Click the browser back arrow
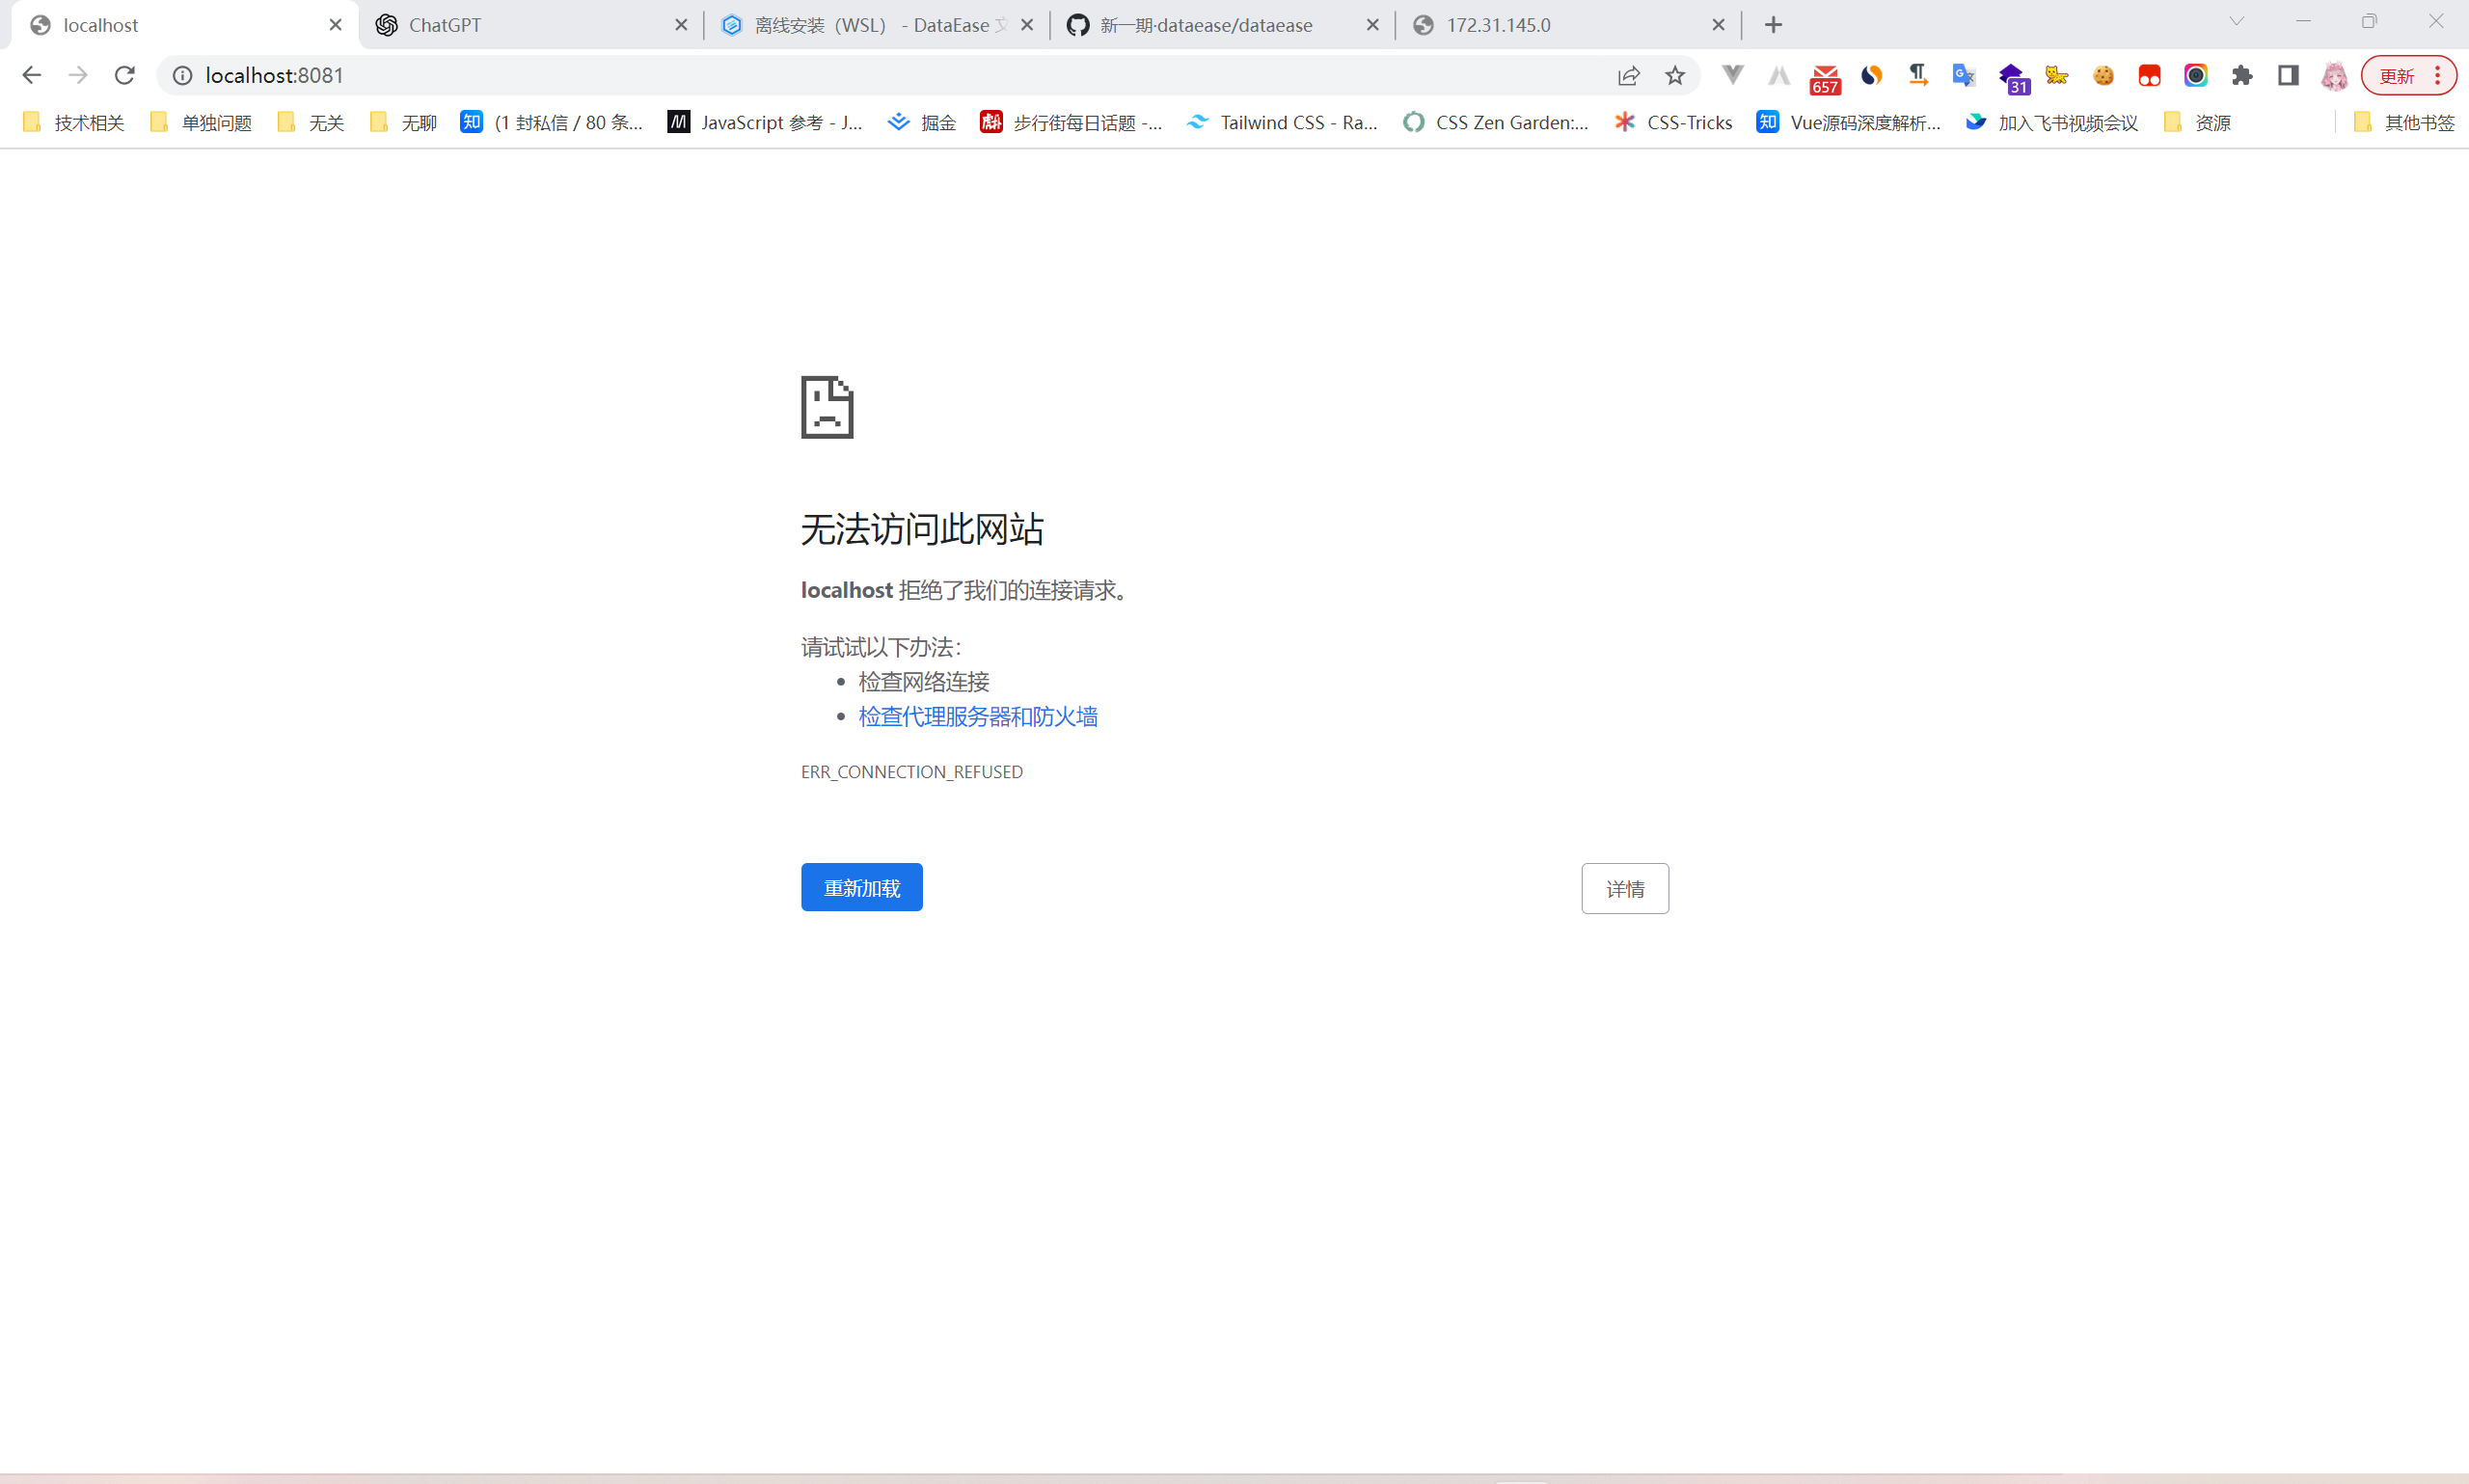The image size is (2469, 1484). click(31, 75)
